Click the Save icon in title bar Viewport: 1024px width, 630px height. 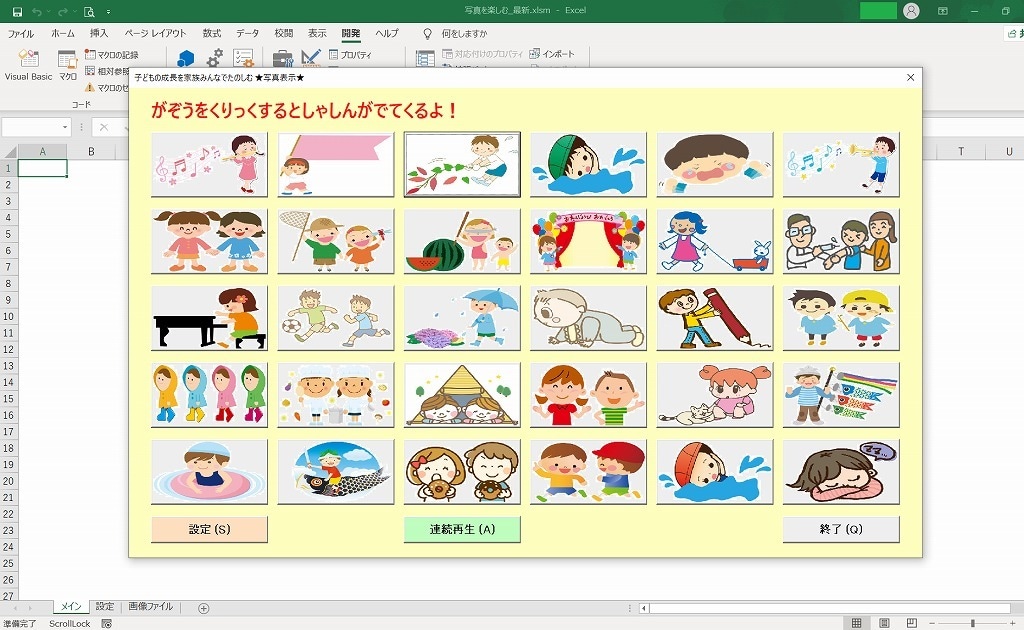pos(17,11)
